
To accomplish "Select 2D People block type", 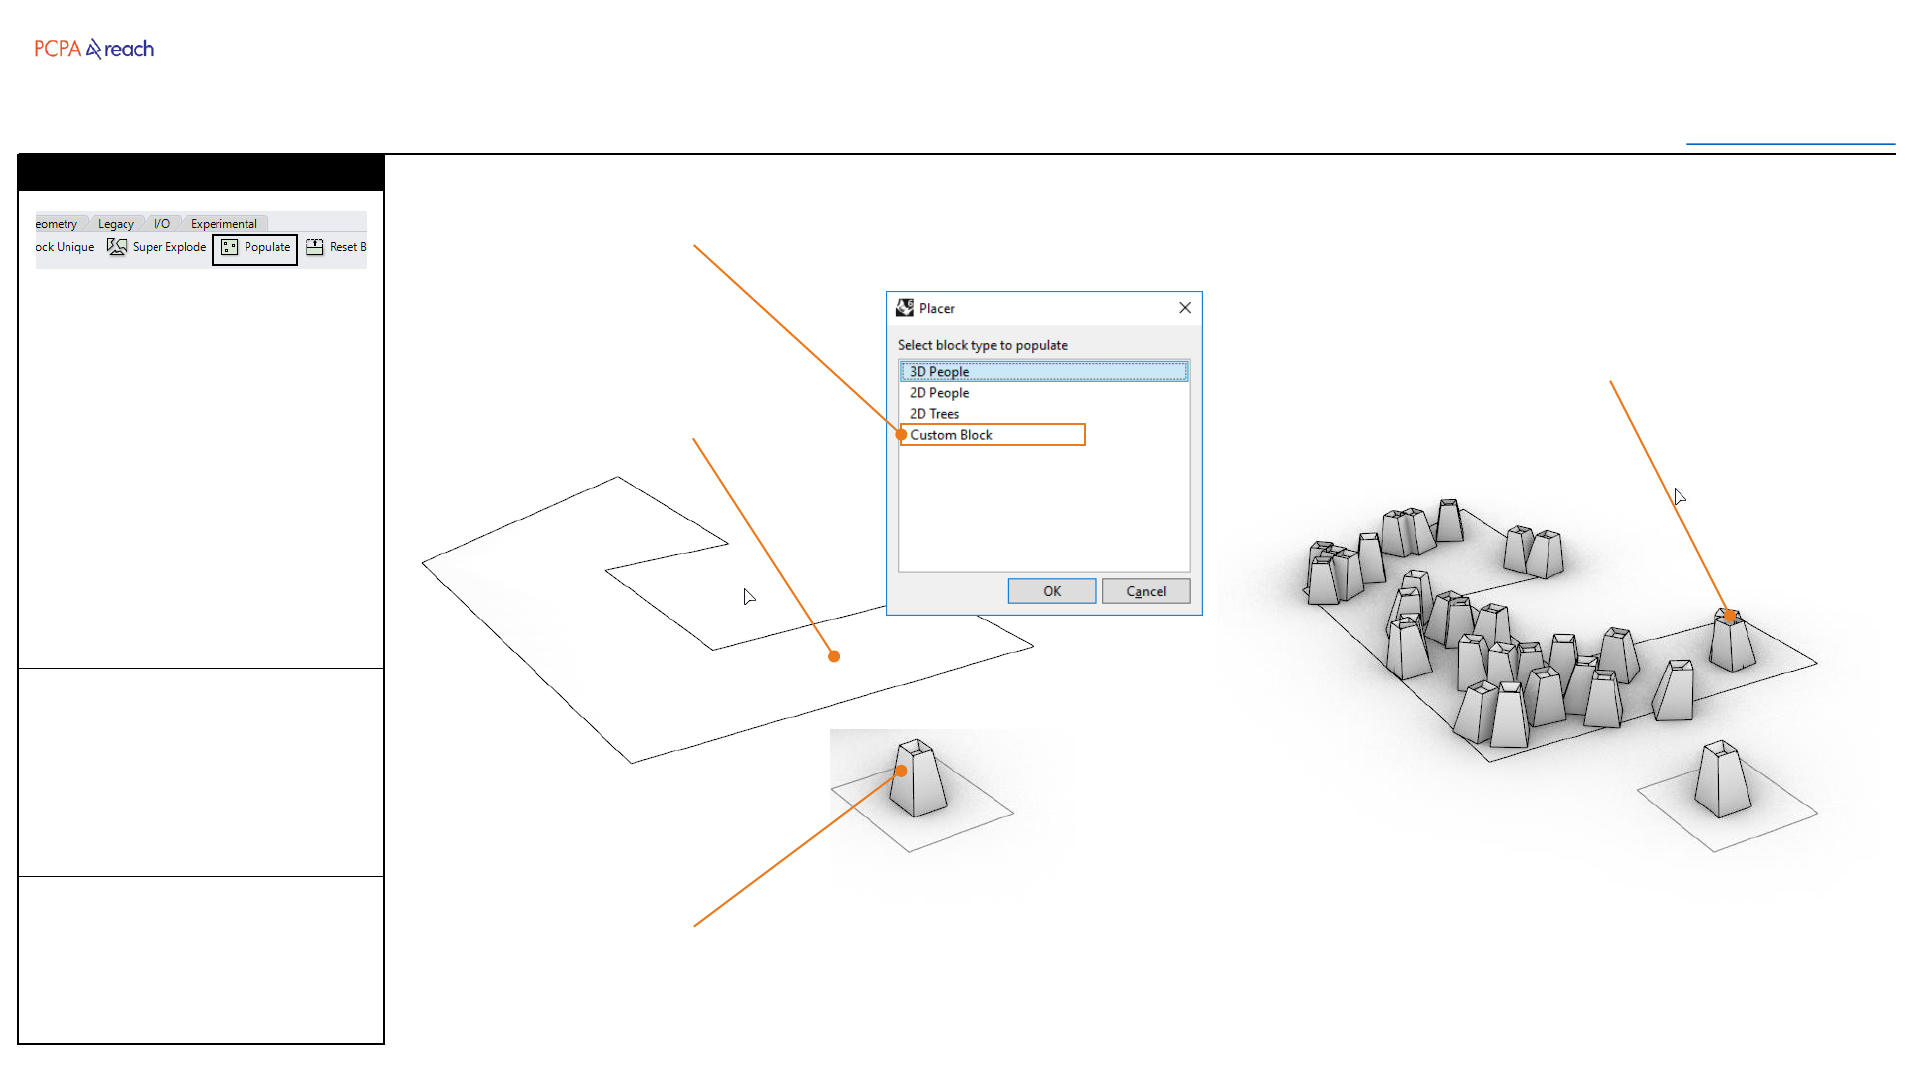I will pyautogui.click(x=939, y=393).
